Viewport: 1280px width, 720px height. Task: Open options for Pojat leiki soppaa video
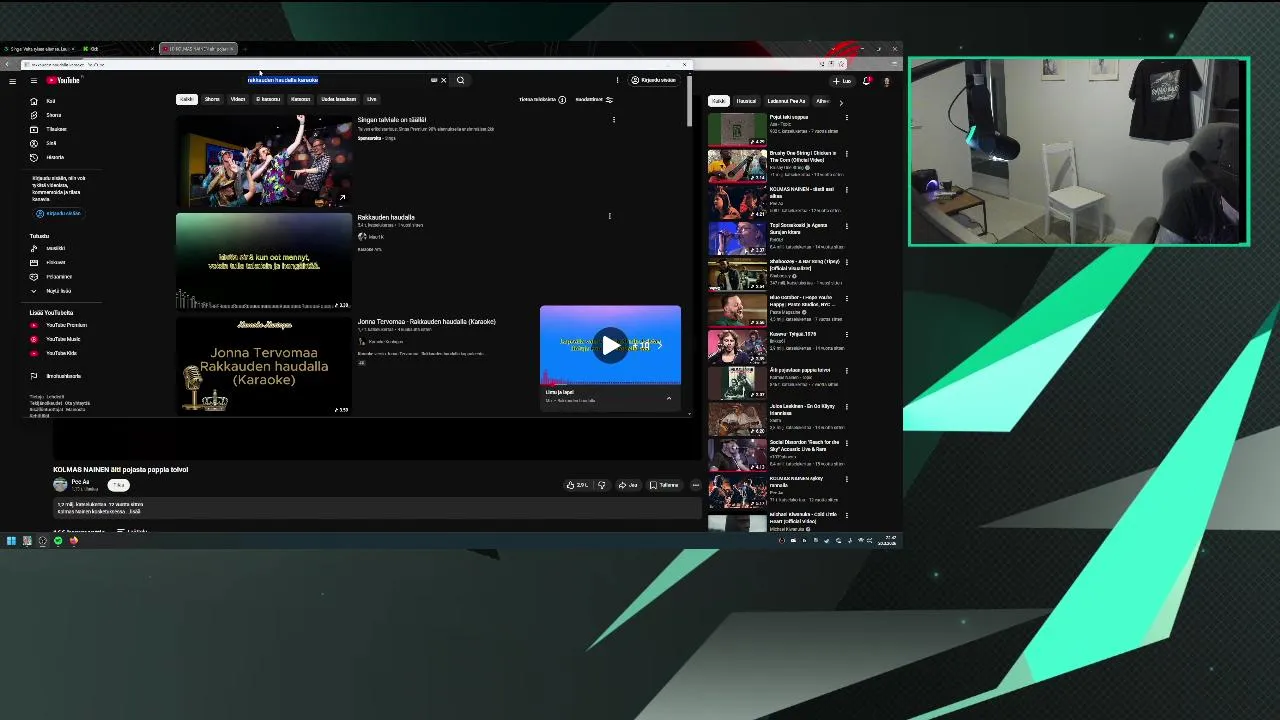[x=846, y=117]
